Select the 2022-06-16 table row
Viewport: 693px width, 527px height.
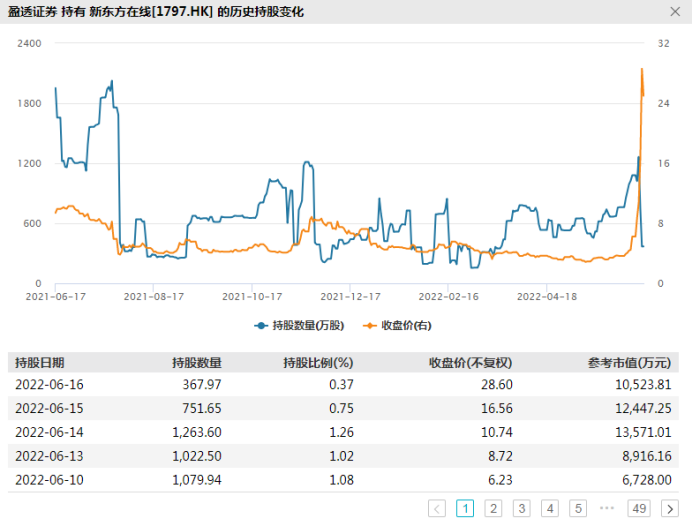click(x=346, y=384)
